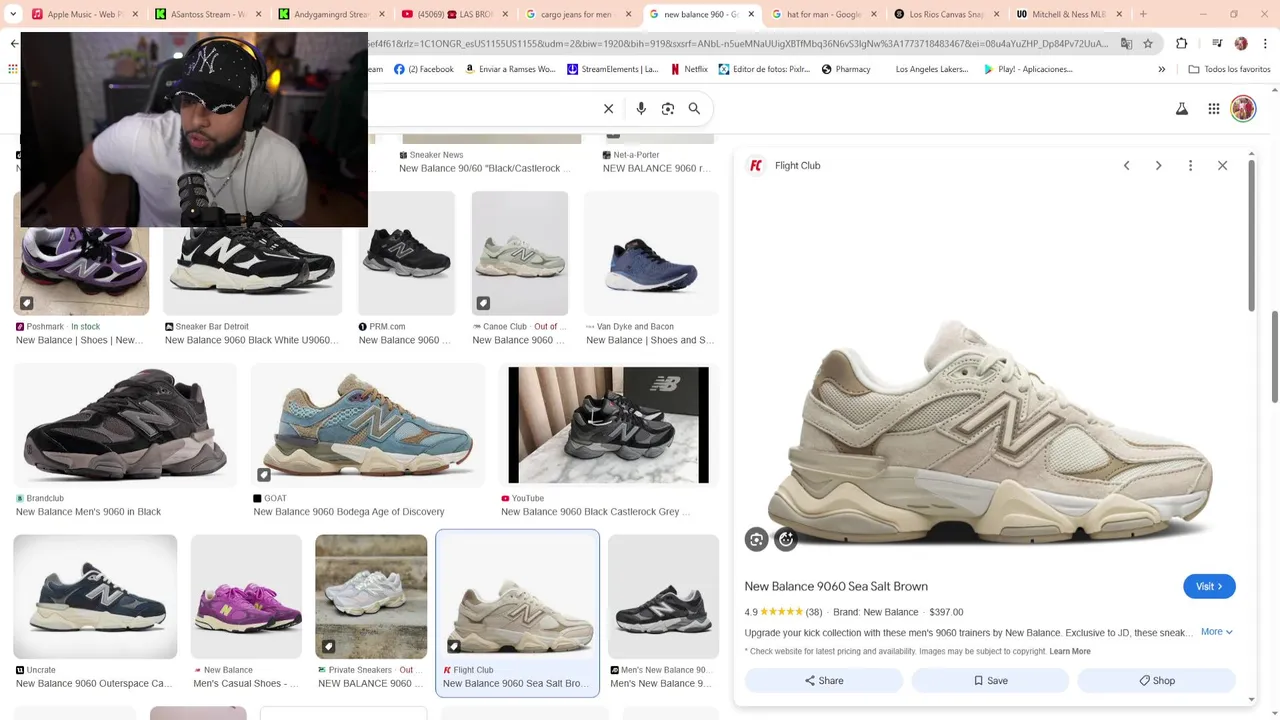Open StreamElements bookmark
The height and width of the screenshot is (720, 1280).
(x=612, y=69)
